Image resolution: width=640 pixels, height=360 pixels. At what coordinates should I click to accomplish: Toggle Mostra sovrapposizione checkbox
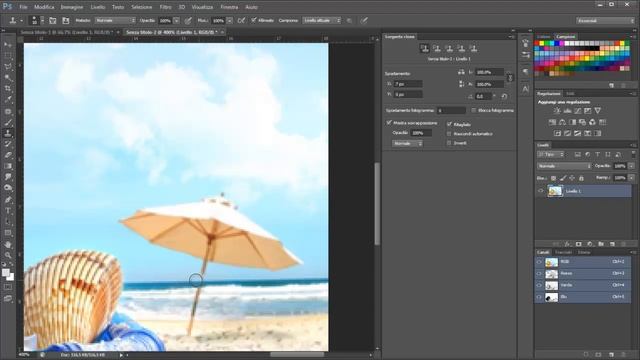pyautogui.click(x=389, y=122)
